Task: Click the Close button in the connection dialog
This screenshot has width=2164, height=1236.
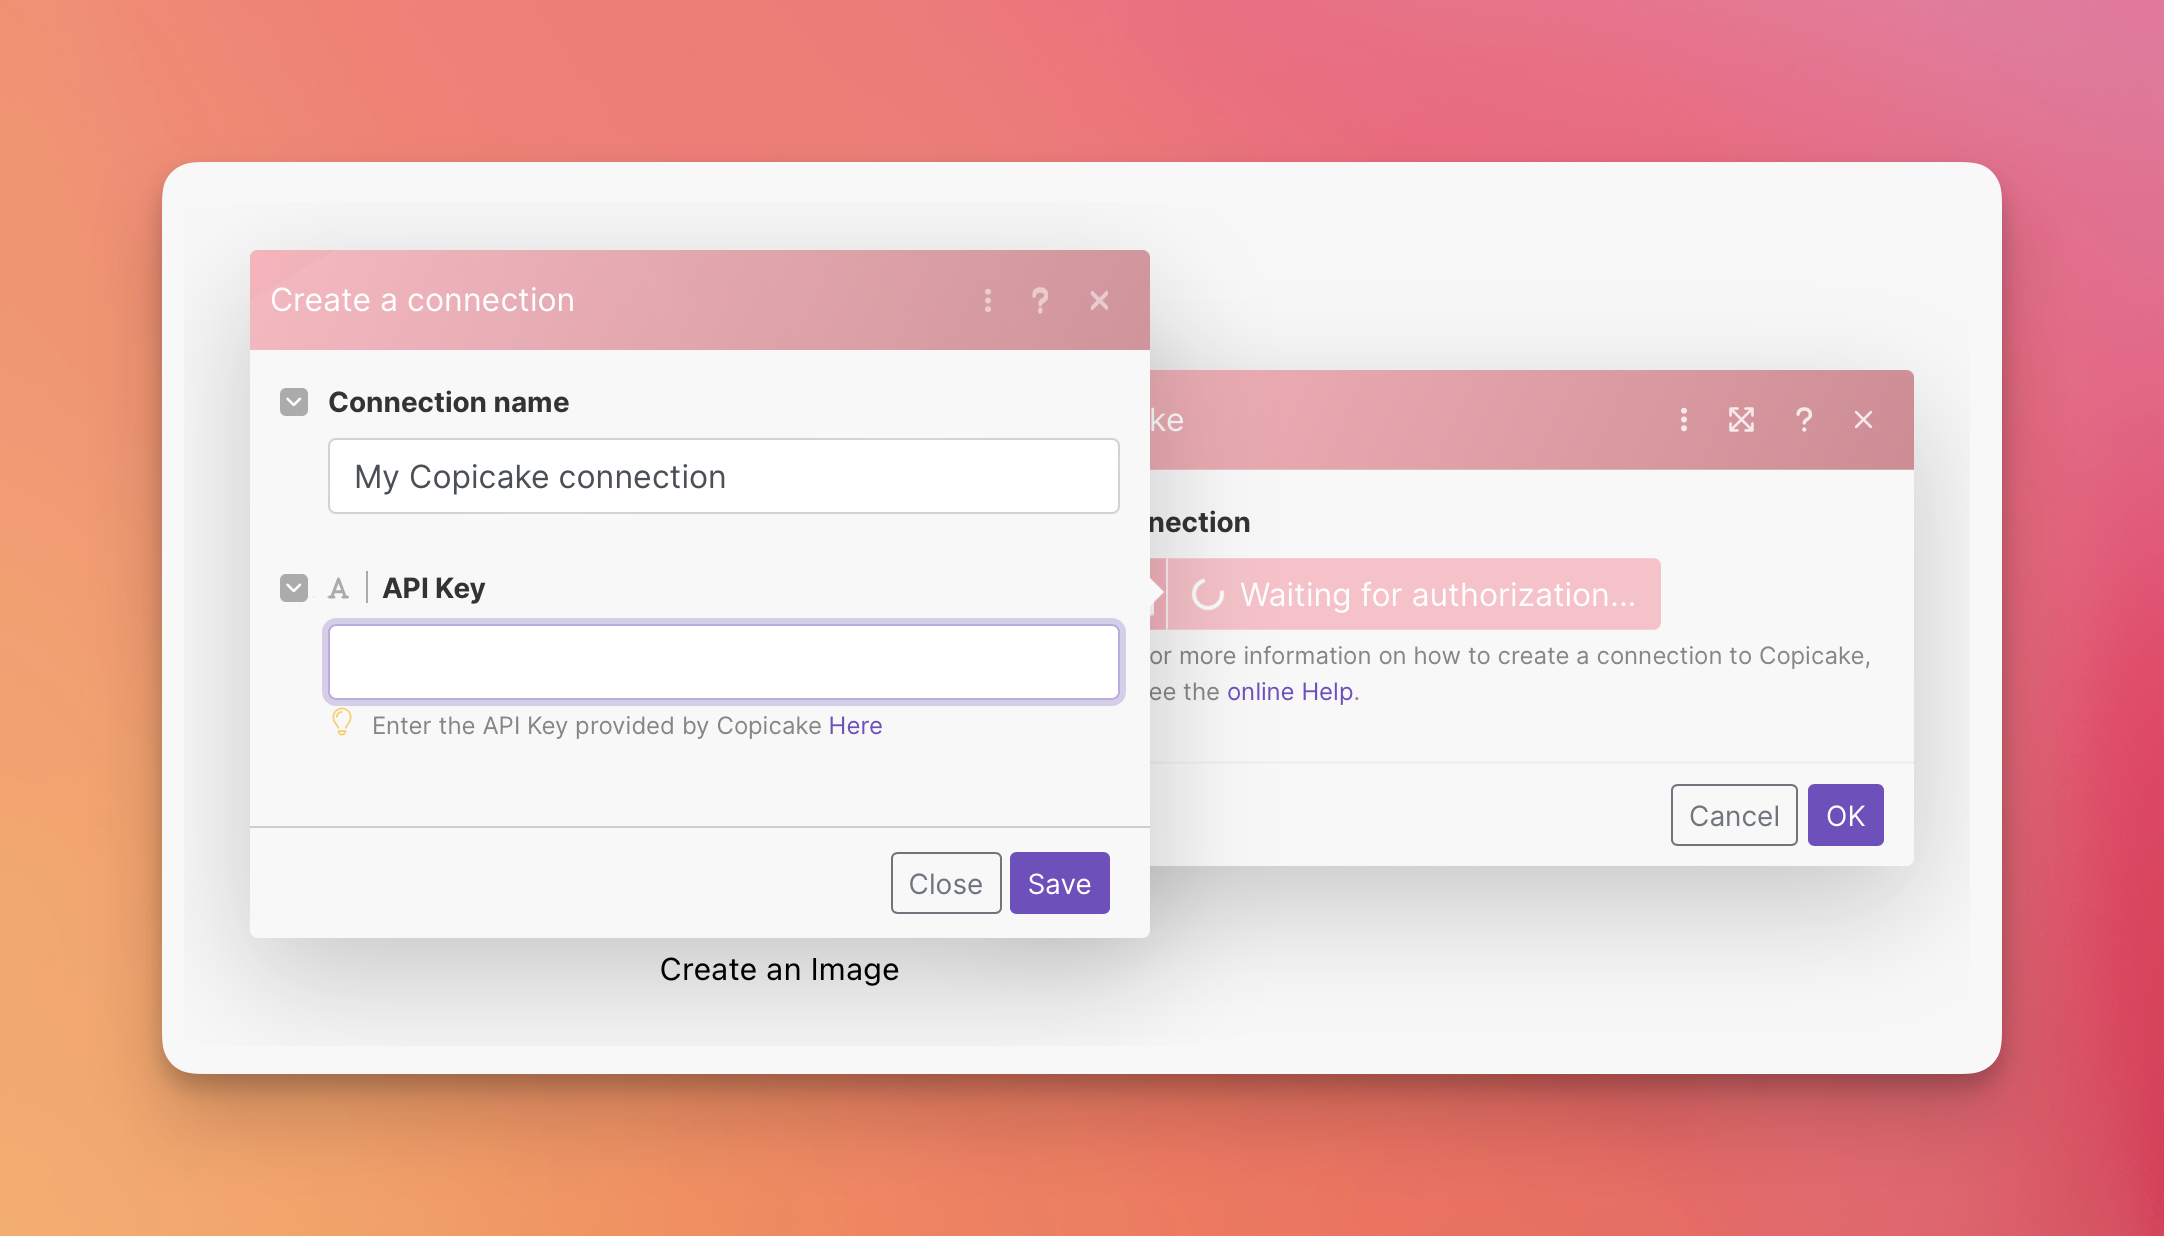Action: point(946,883)
